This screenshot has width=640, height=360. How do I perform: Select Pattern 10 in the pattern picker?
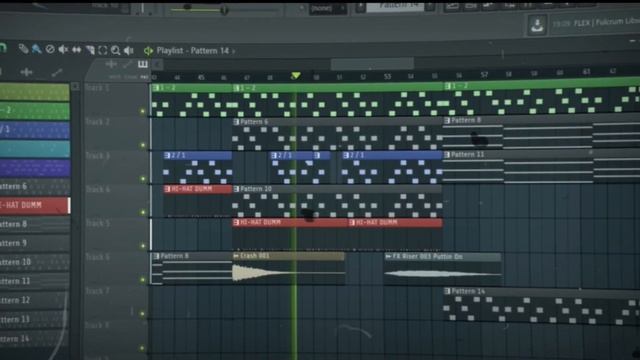click(34, 262)
